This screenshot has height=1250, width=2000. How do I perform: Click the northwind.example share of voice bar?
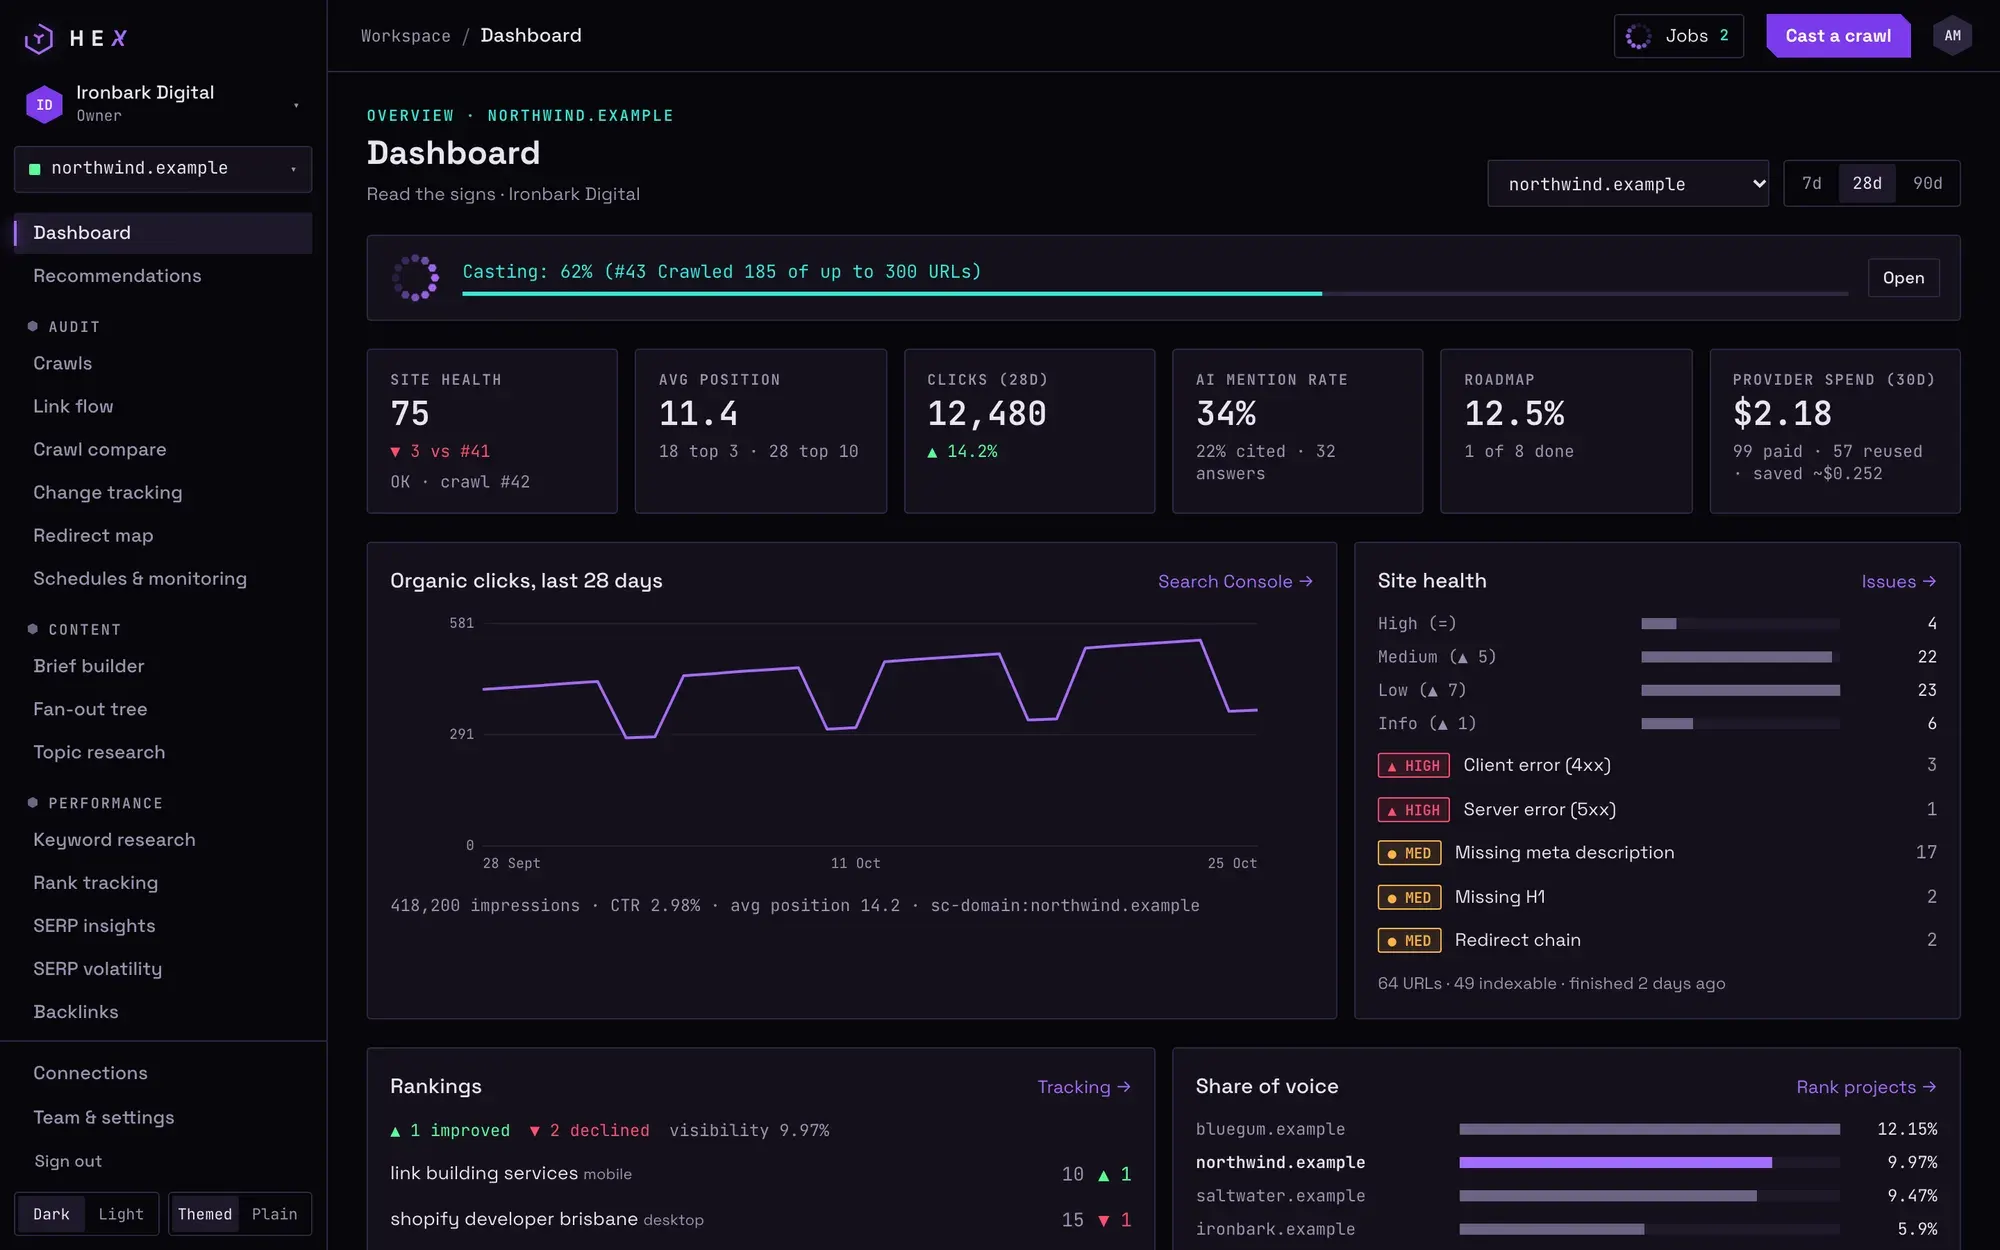coord(1649,1163)
